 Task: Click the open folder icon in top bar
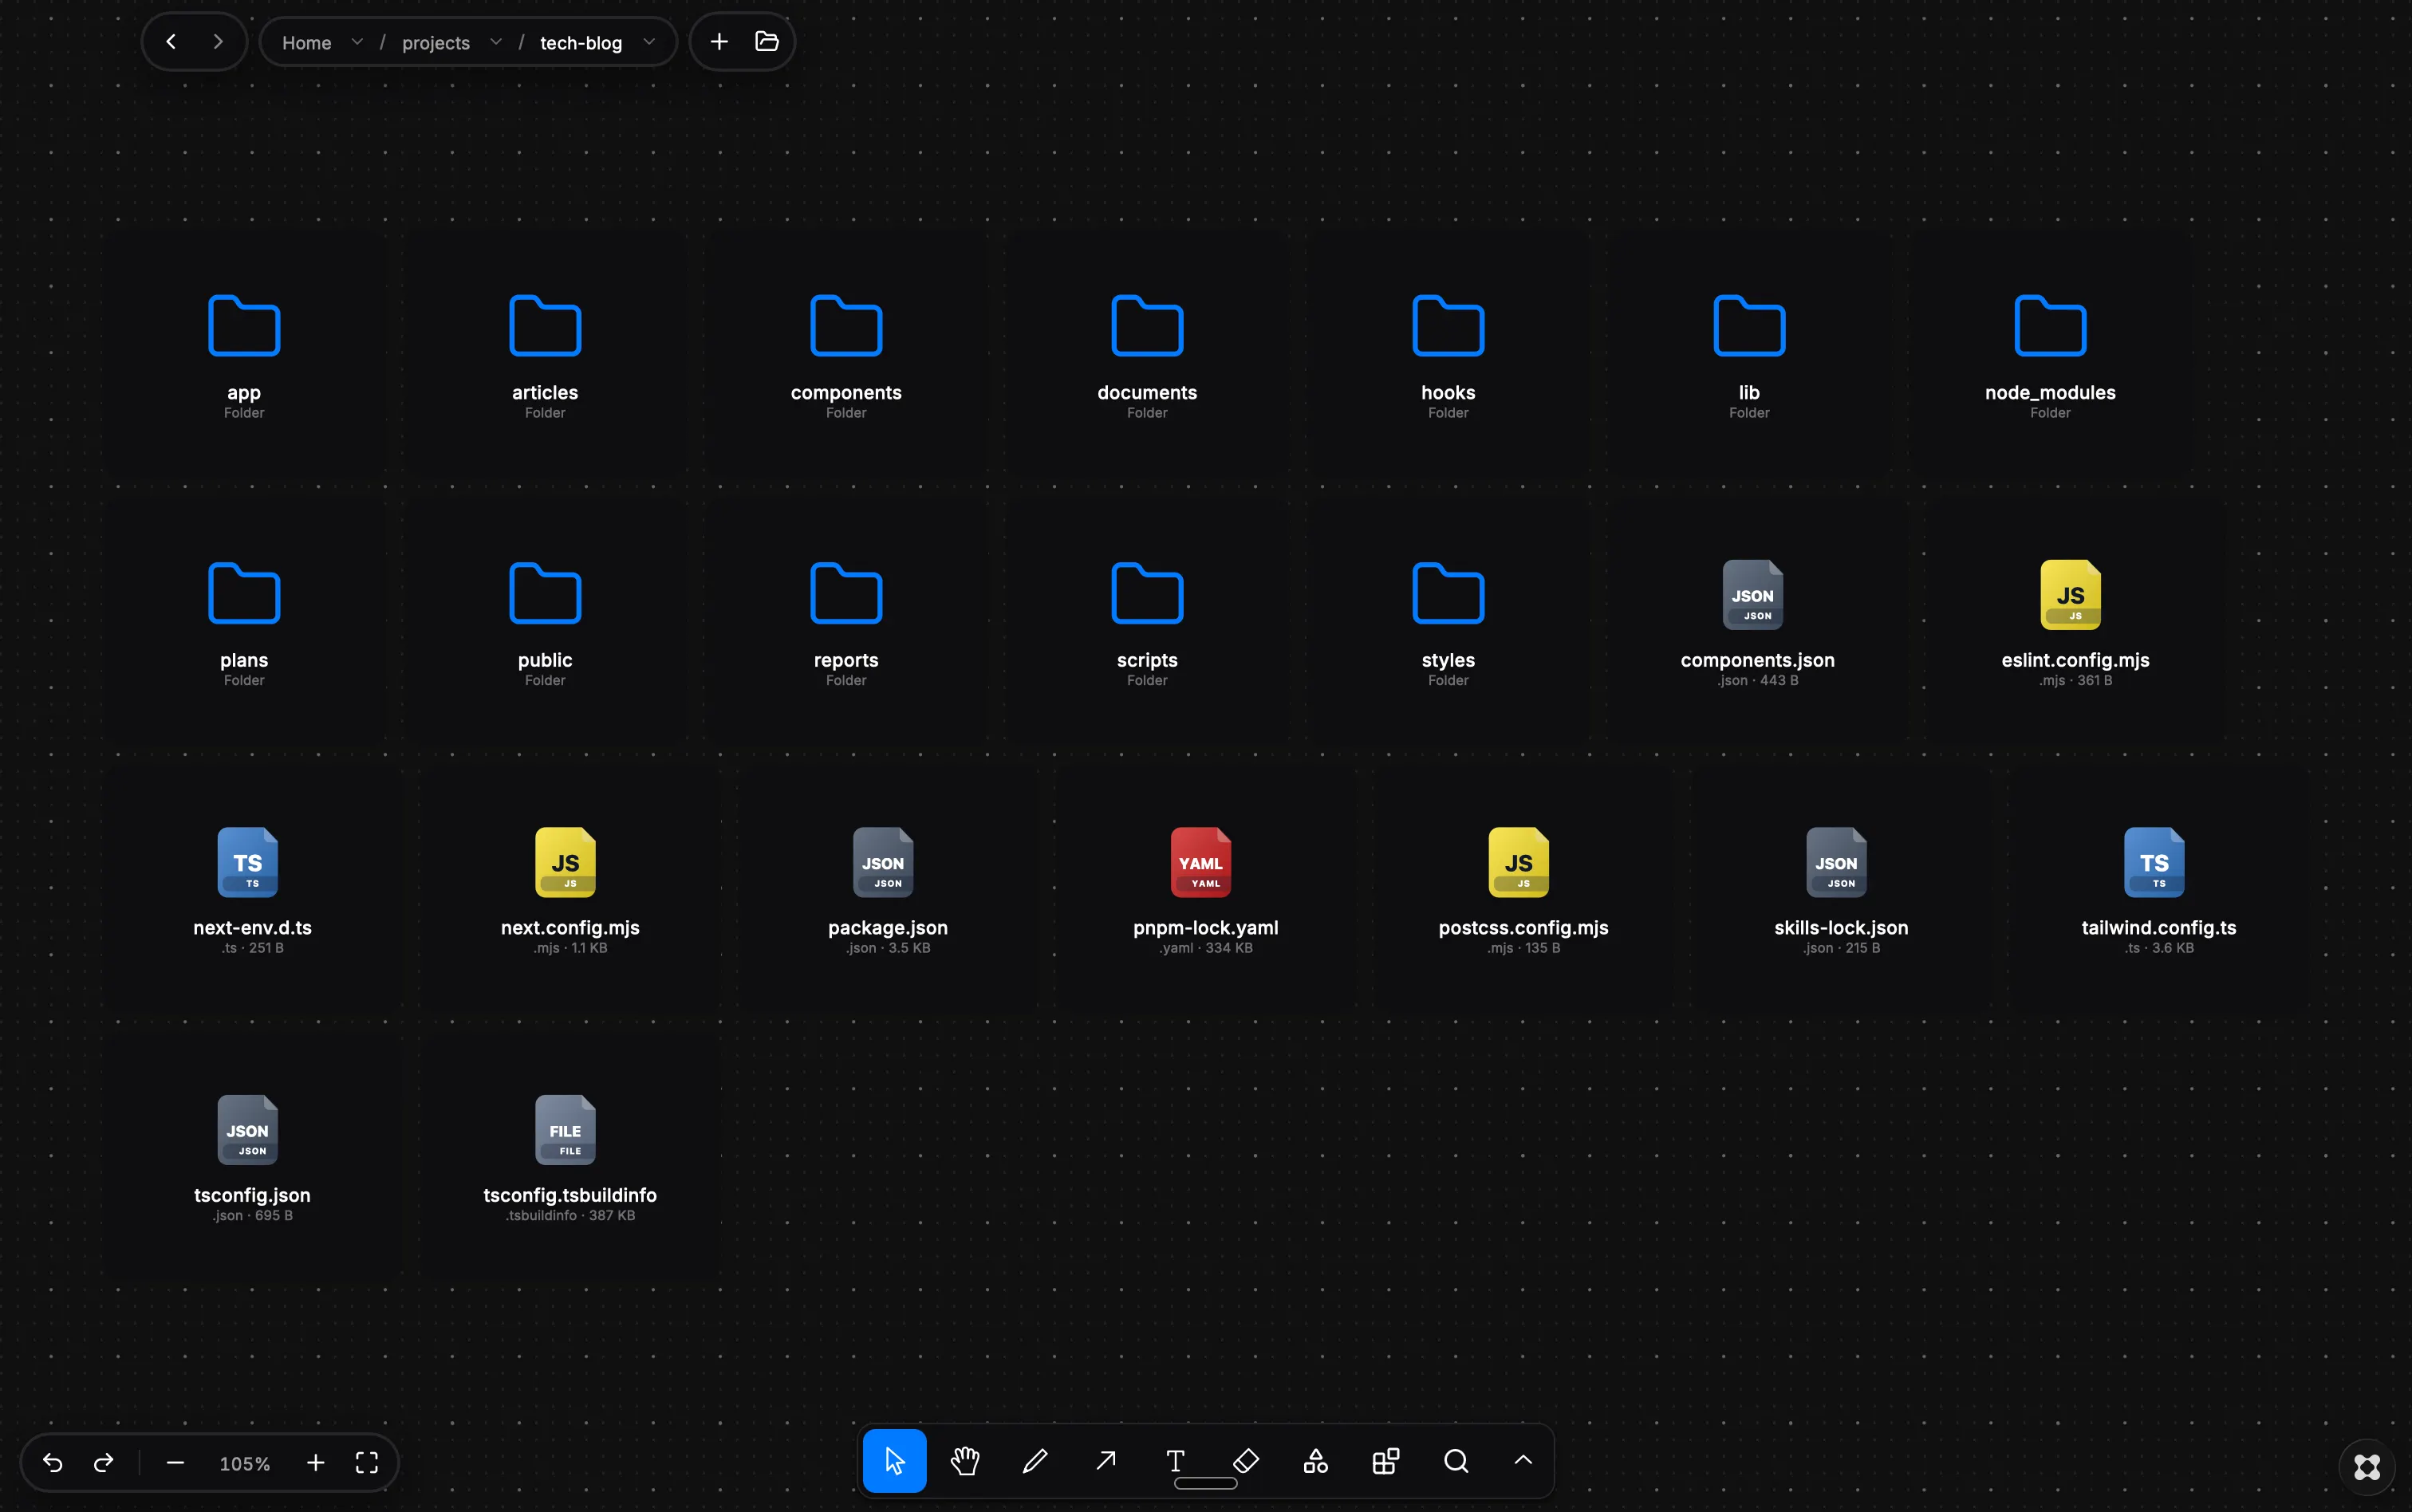tap(767, 42)
